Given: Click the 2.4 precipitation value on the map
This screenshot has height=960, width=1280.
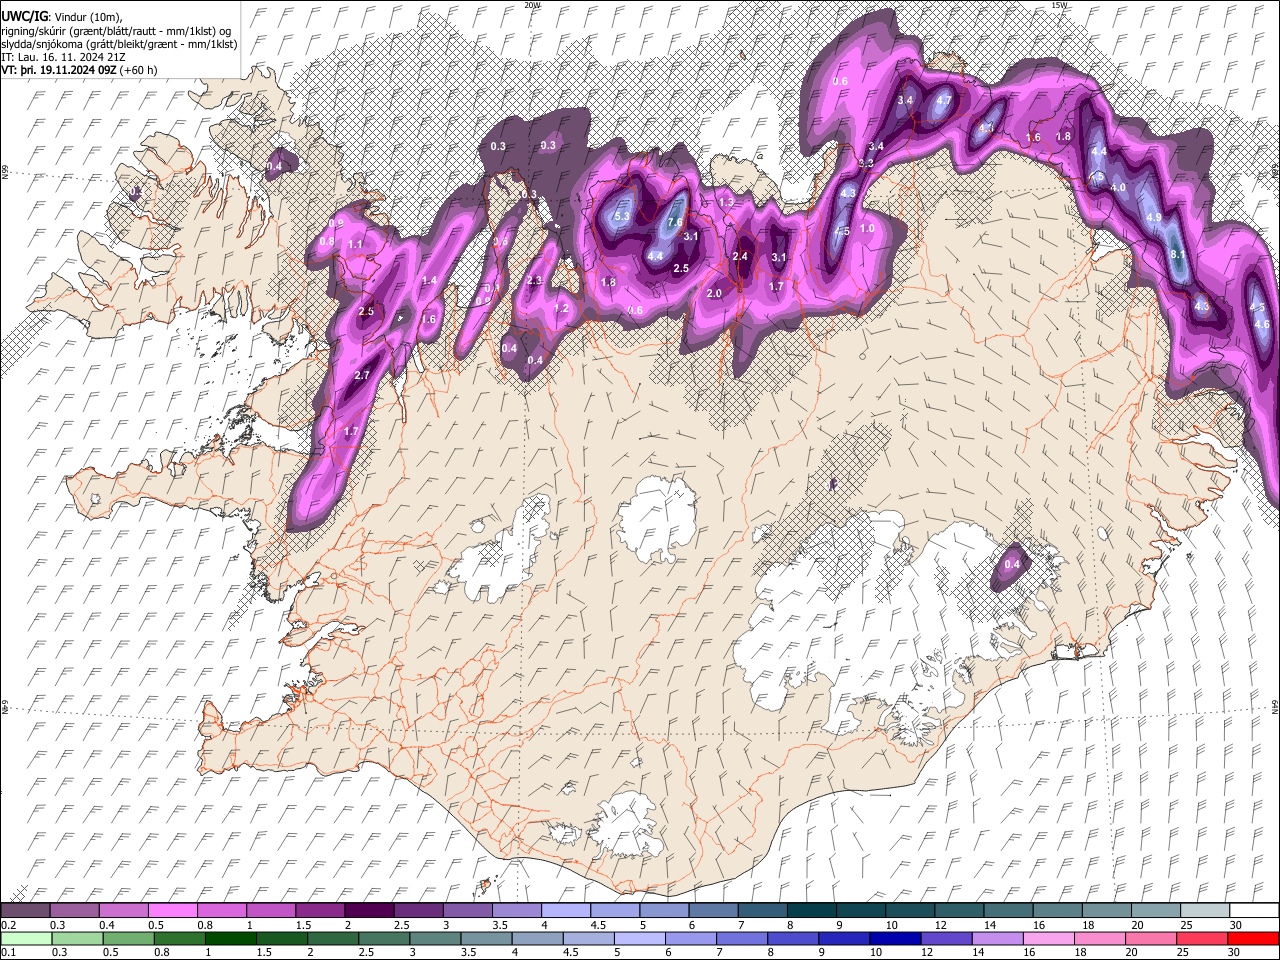Looking at the screenshot, I should click(x=740, y=257).
